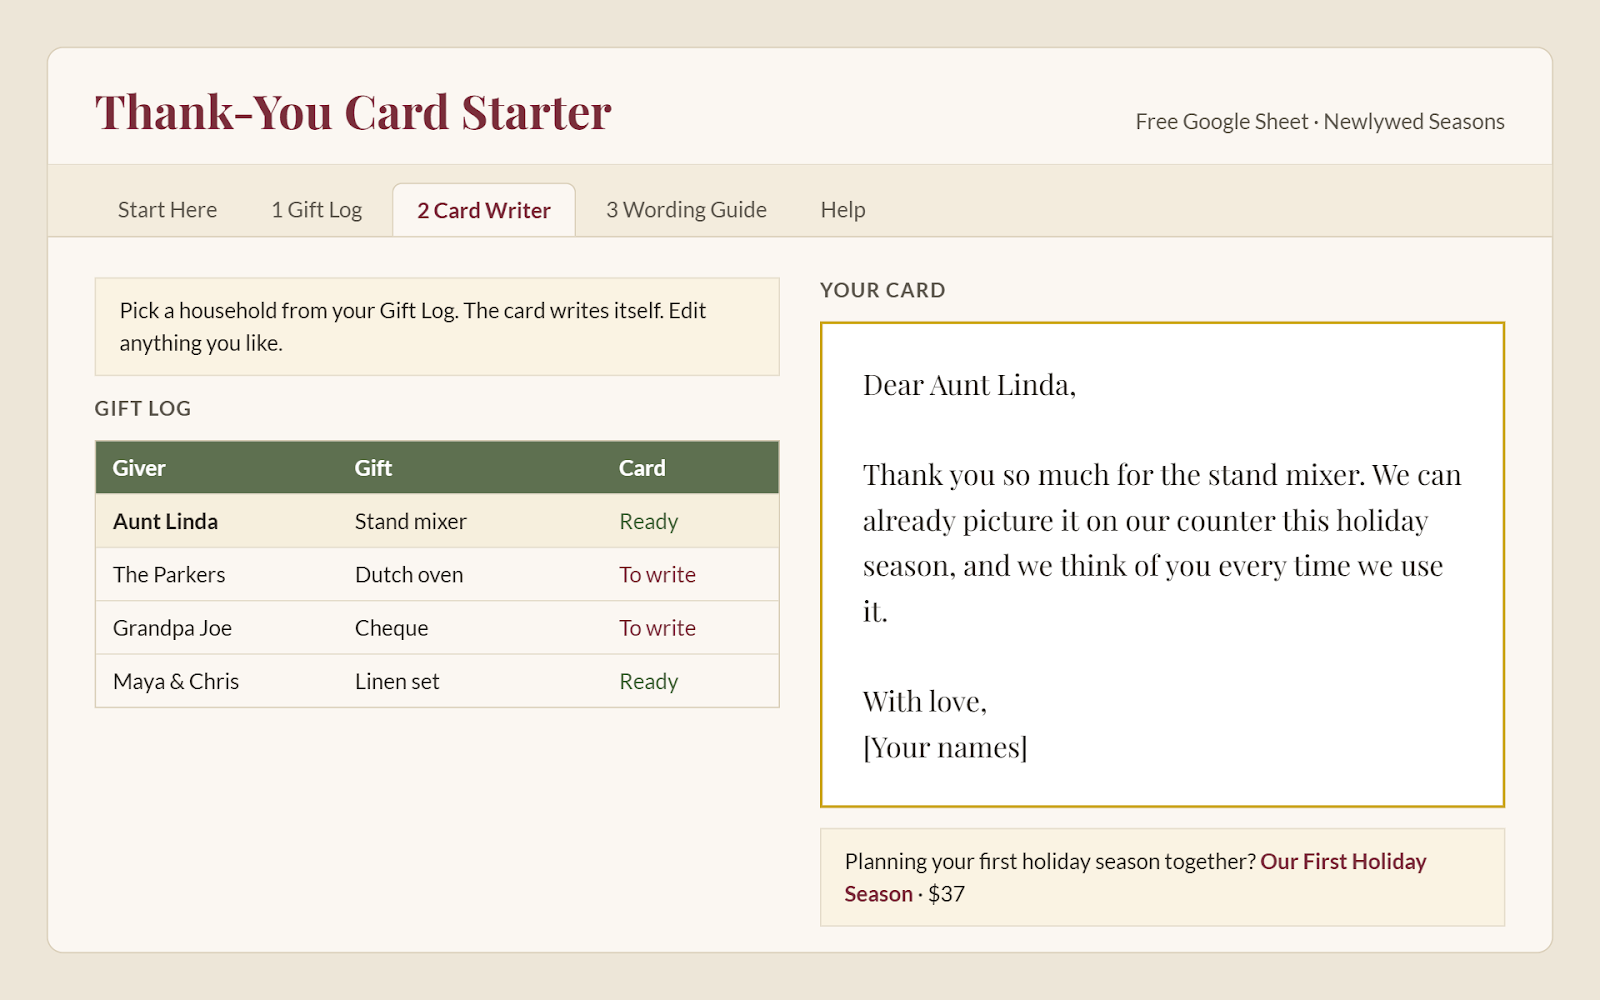1600x1000 pixels.
Task: Click To write status for Grandpa Joe
Action: coord(657,628)
